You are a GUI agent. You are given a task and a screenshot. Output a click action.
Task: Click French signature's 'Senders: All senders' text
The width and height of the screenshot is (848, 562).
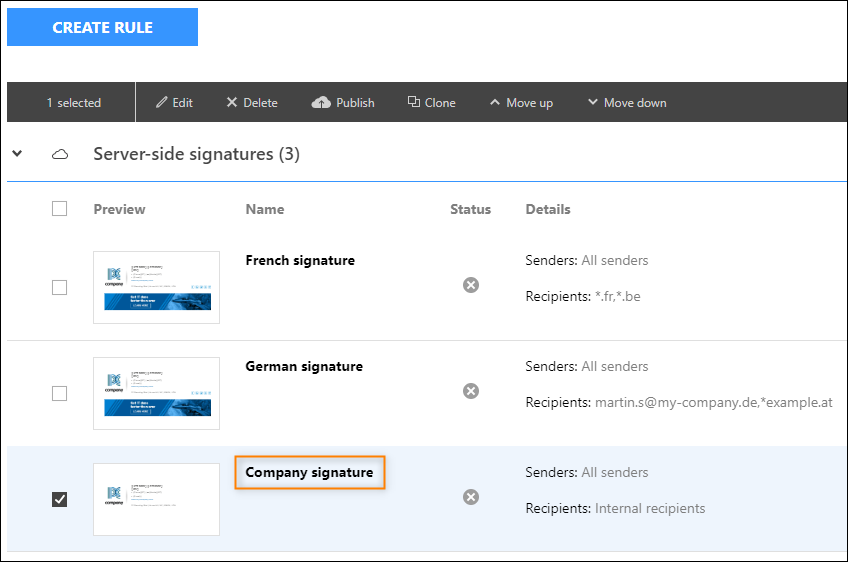pyautogui.click(x=587, y=261)
